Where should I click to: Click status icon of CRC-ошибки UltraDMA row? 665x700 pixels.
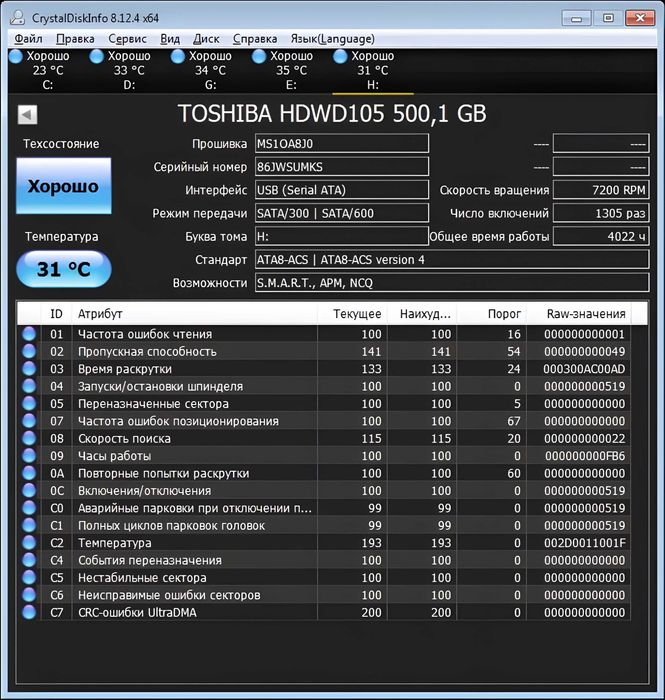(x=29, y=612)
